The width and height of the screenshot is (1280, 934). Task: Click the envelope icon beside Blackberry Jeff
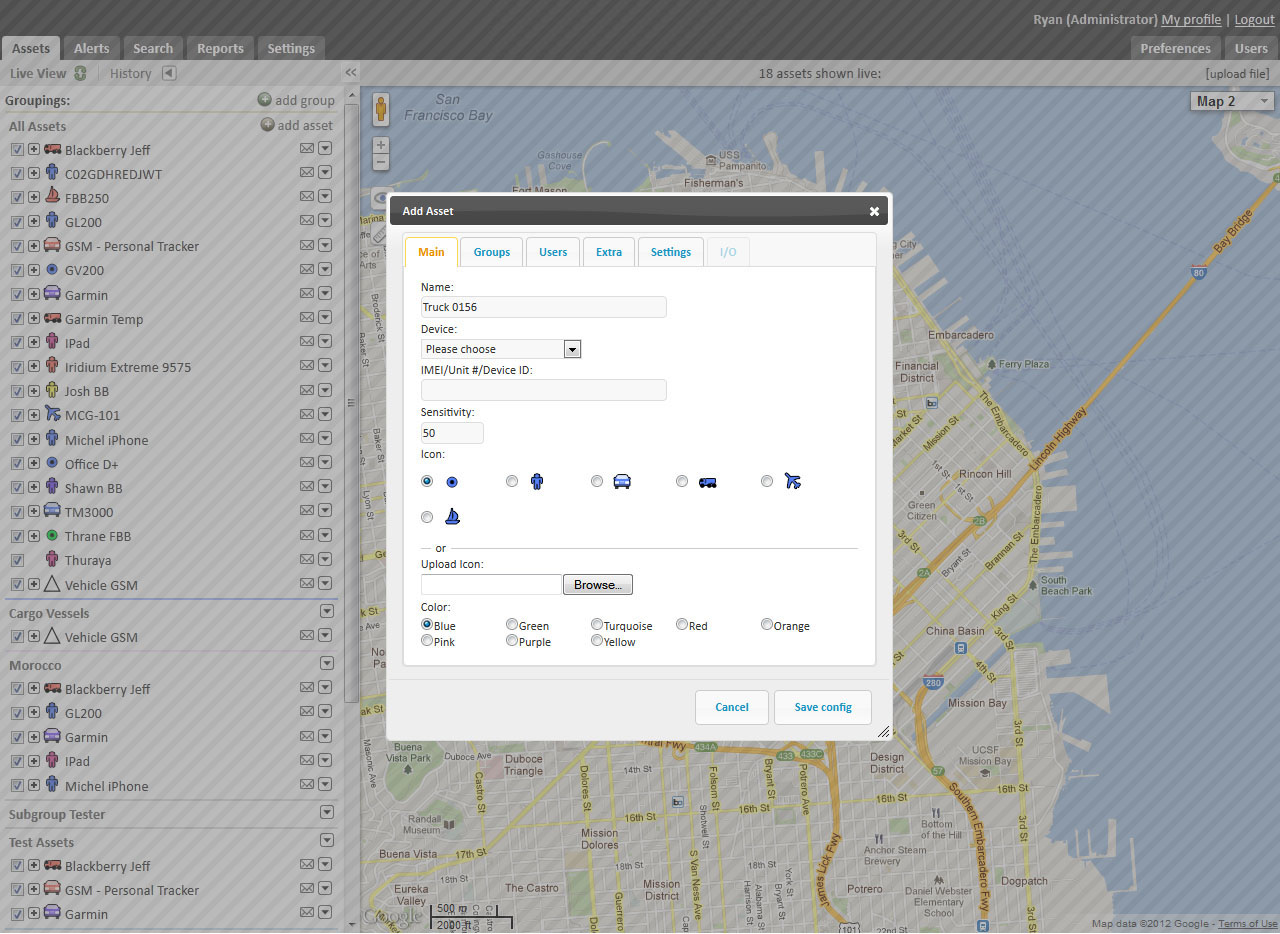tap(307, 149)
